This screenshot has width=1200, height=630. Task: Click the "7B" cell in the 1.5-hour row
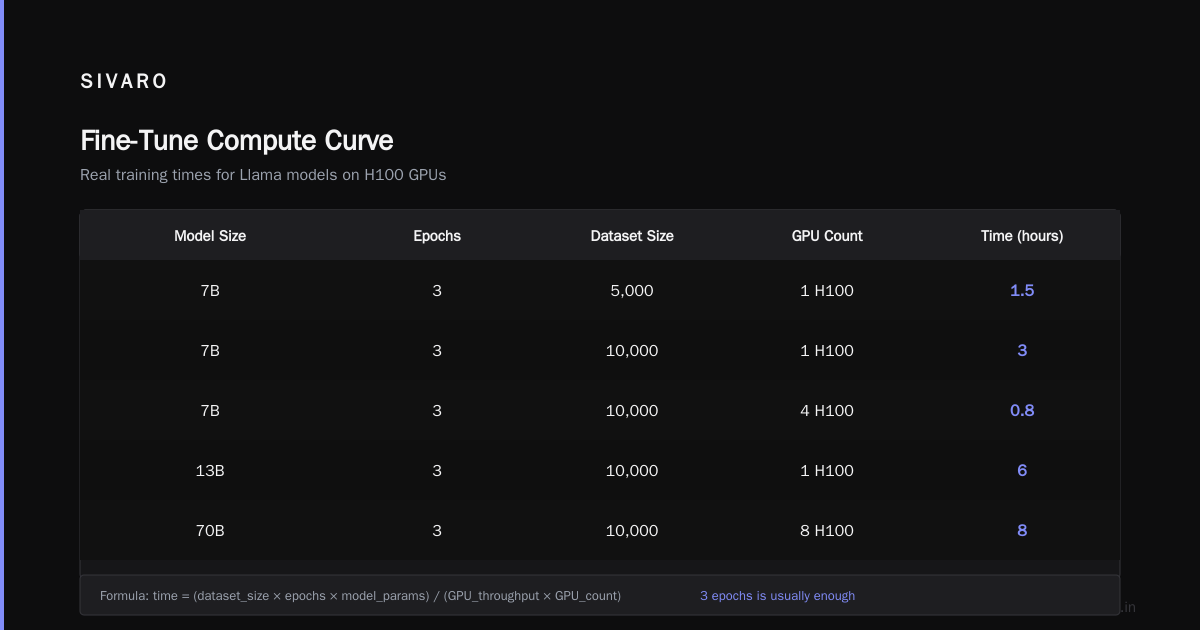pyautogui.click(x=210, y=291)
